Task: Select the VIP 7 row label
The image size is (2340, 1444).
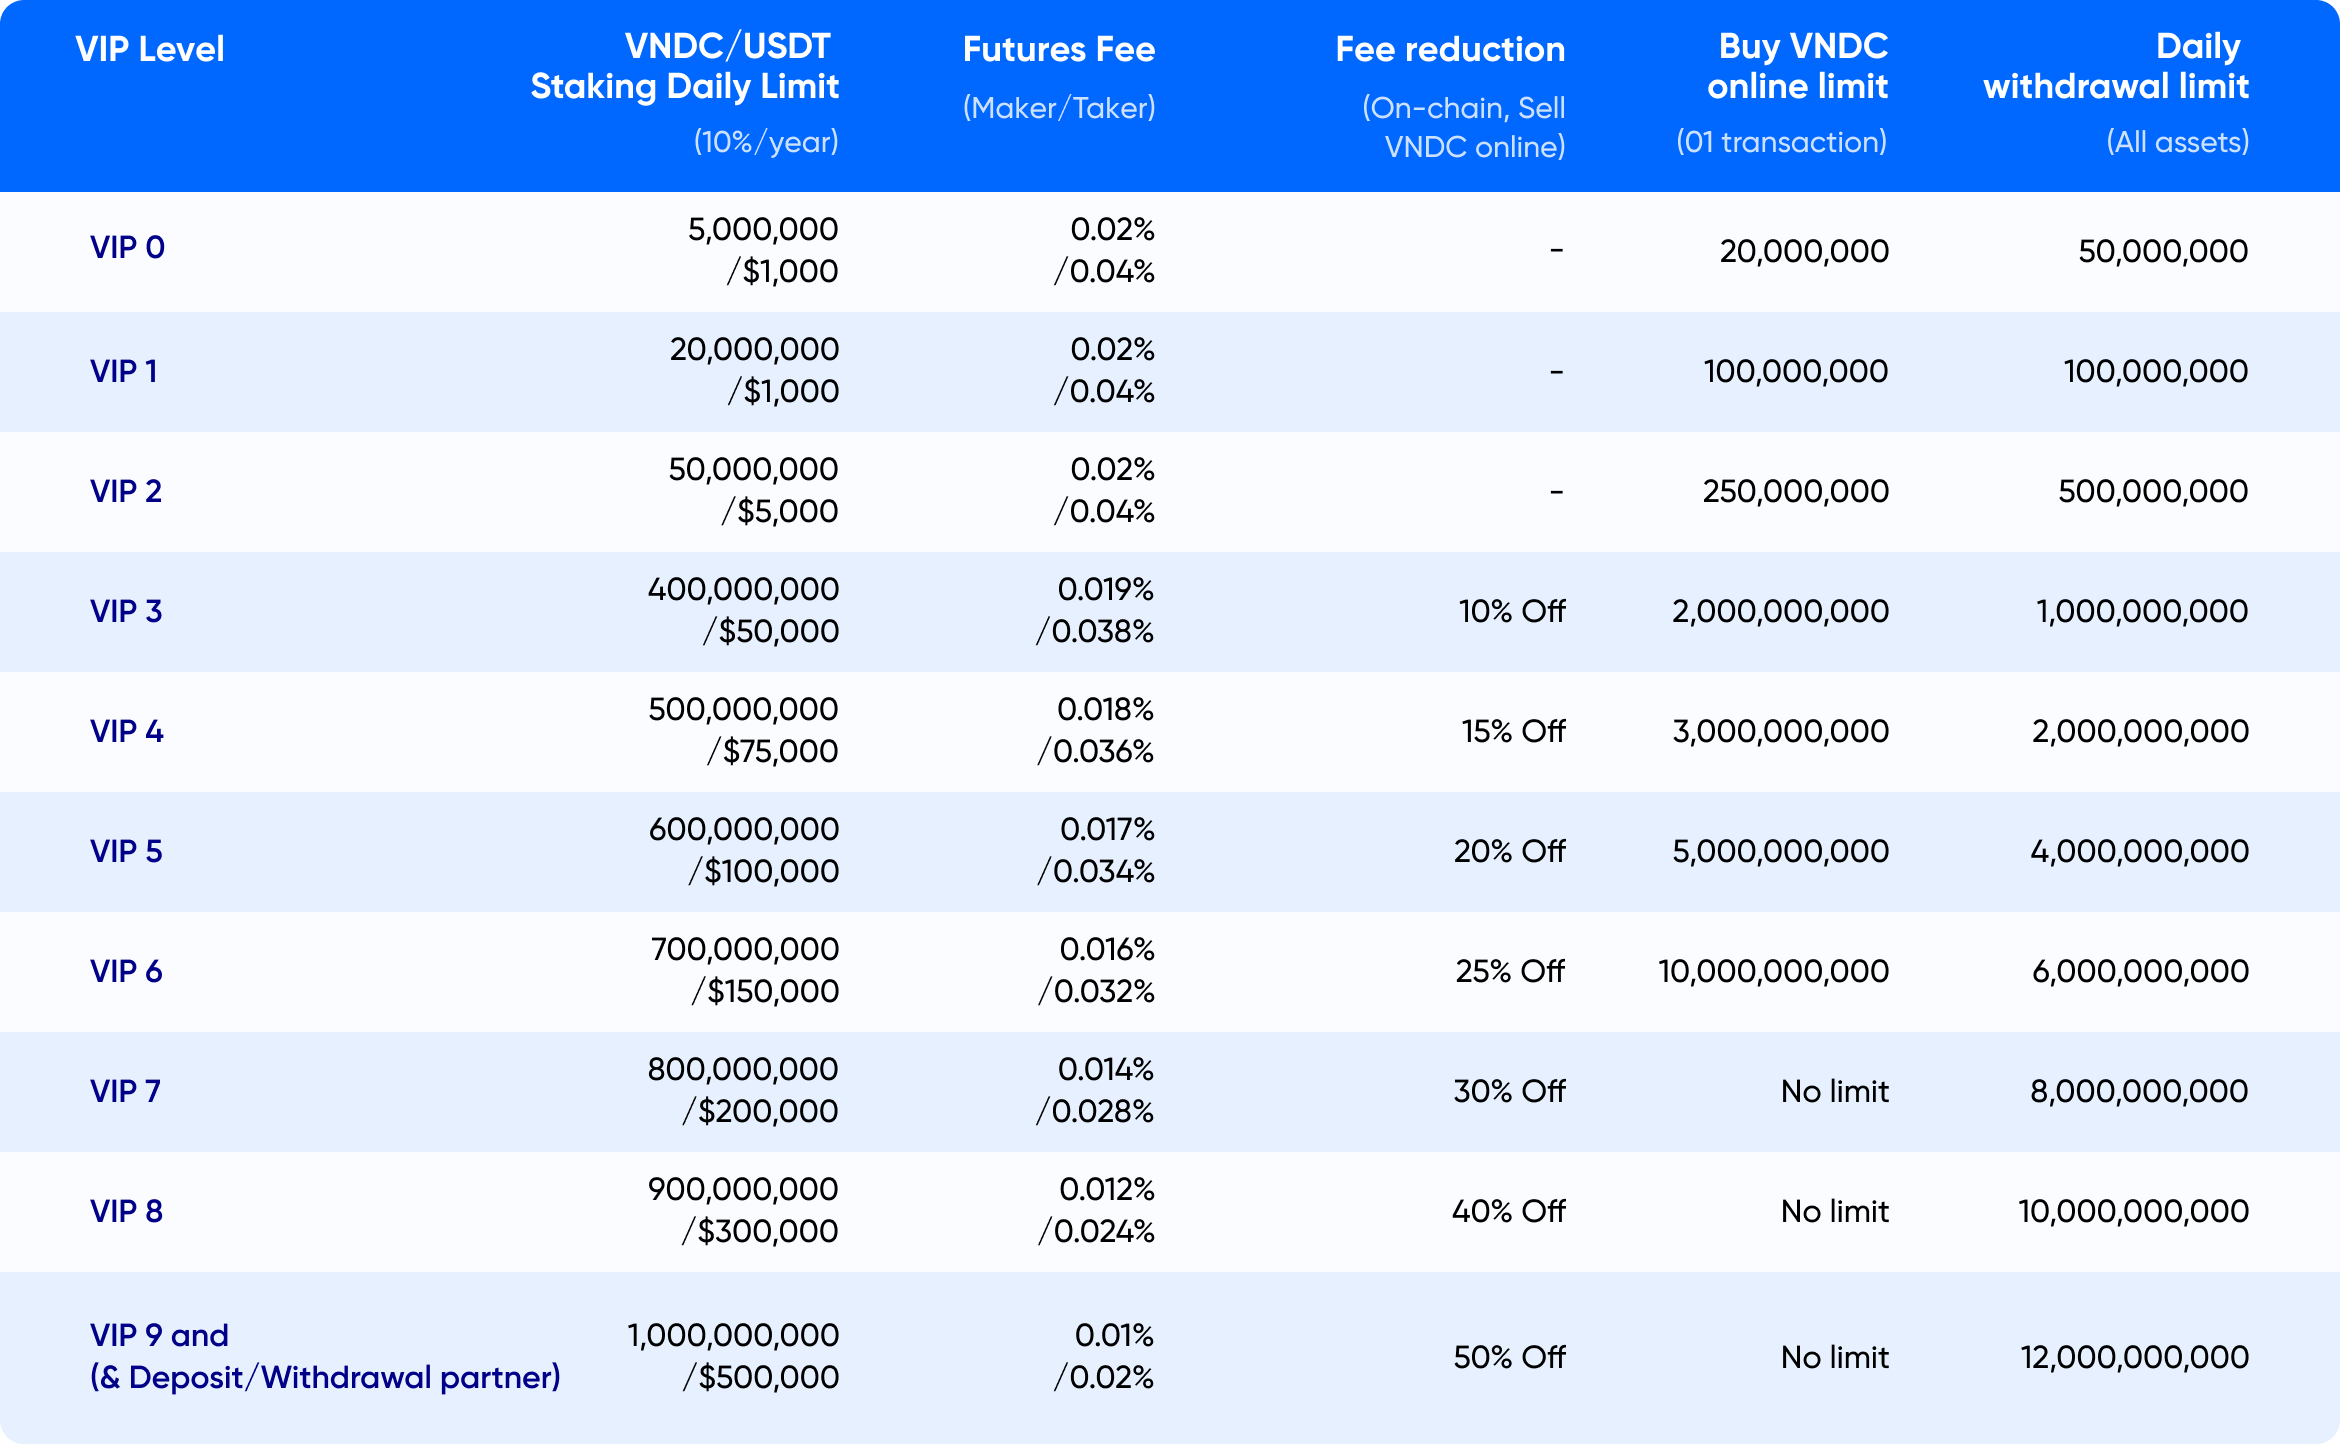Action: [x=125, y=1091]
